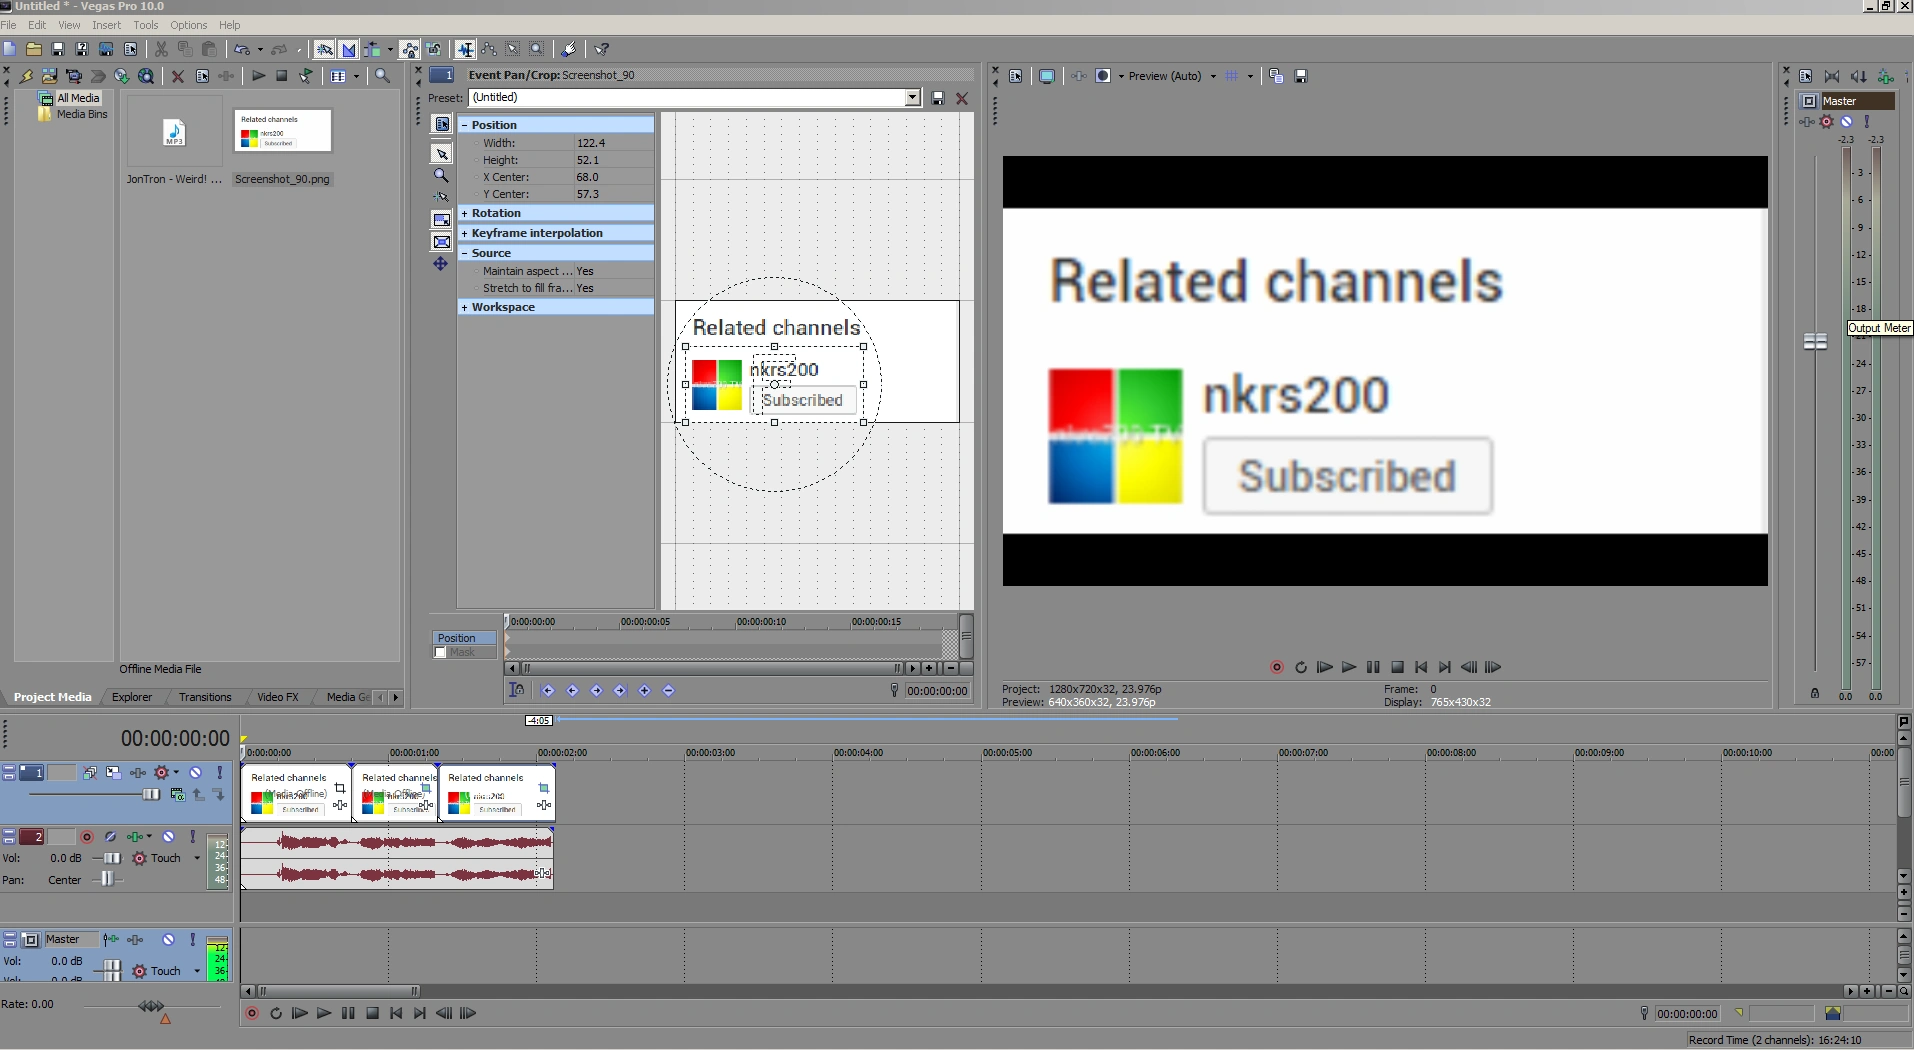Open the Tools menu
Viewport: 1914px width, 1051px height.
[146, 25]
